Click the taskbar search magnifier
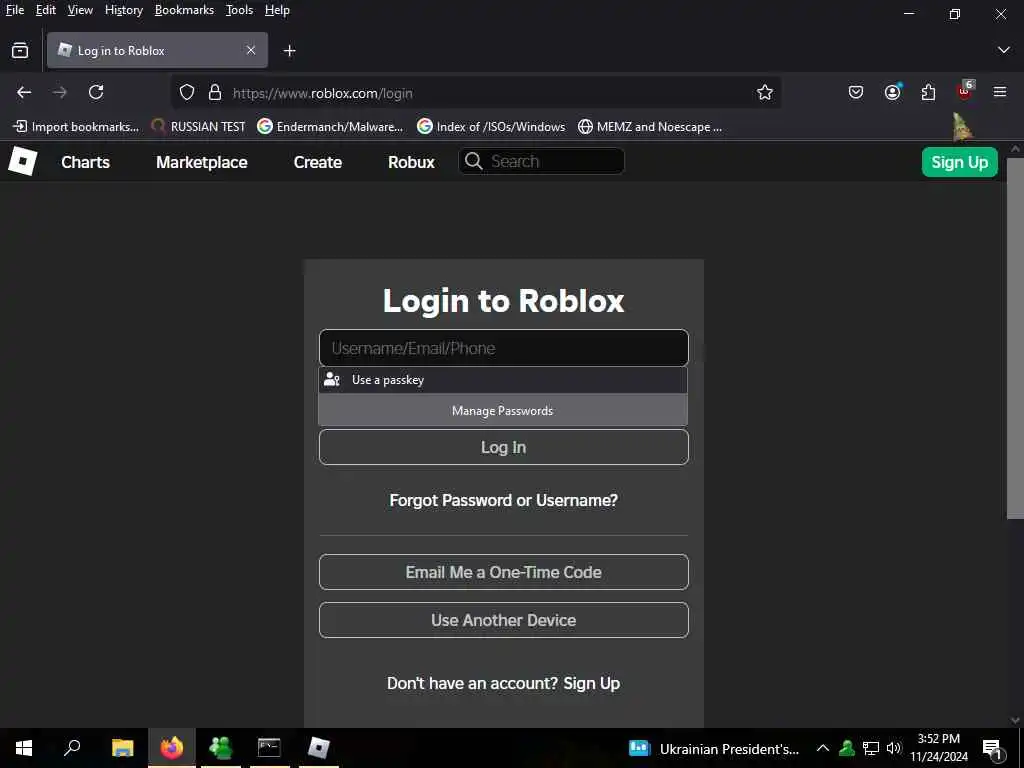The image size is (1024, 768). 72,748
